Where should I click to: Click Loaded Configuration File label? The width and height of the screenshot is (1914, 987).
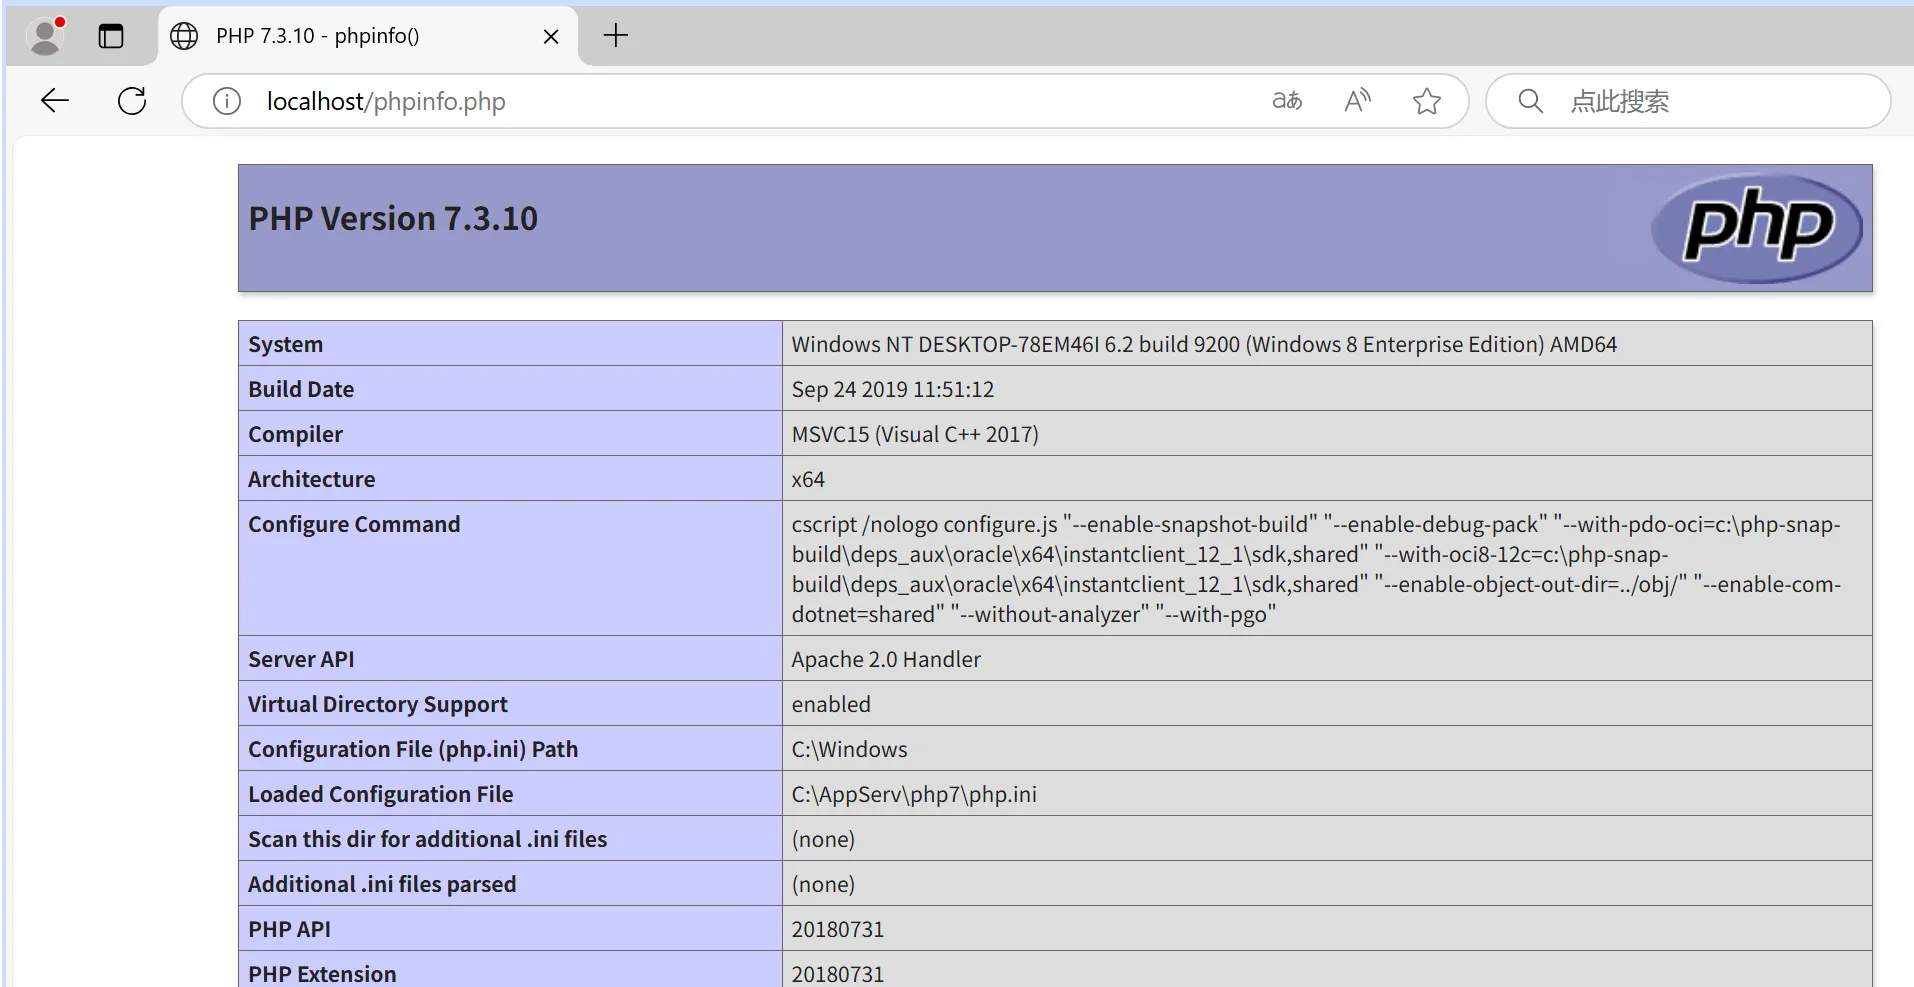tap(380, 794)
